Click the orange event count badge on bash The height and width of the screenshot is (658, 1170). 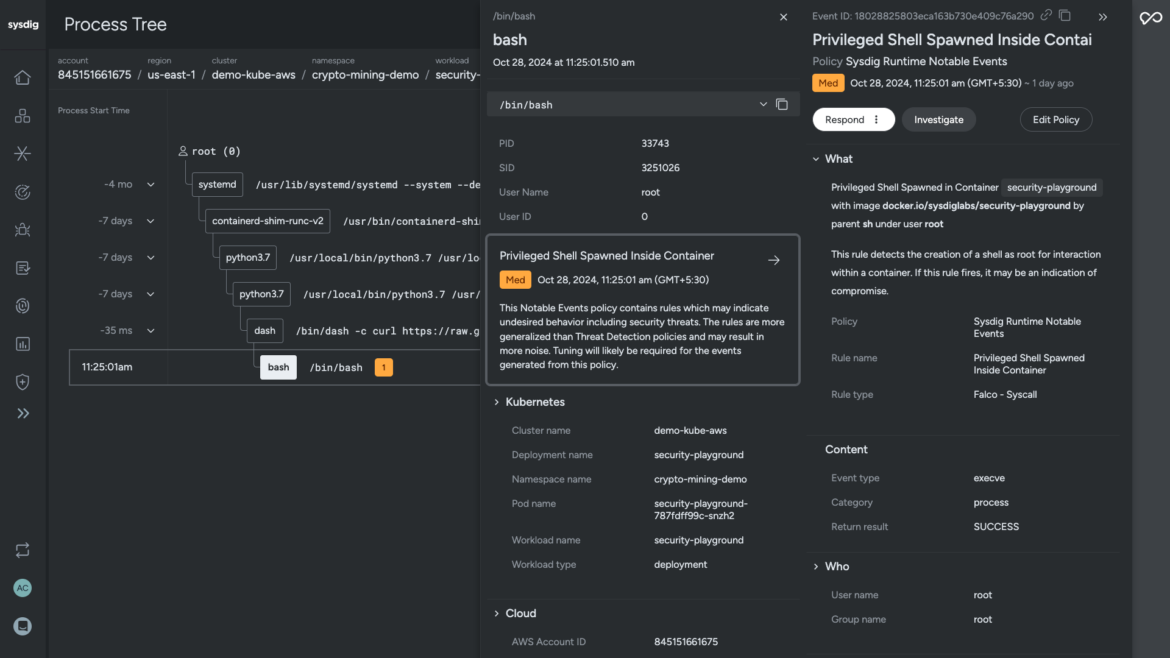[384, 367]
